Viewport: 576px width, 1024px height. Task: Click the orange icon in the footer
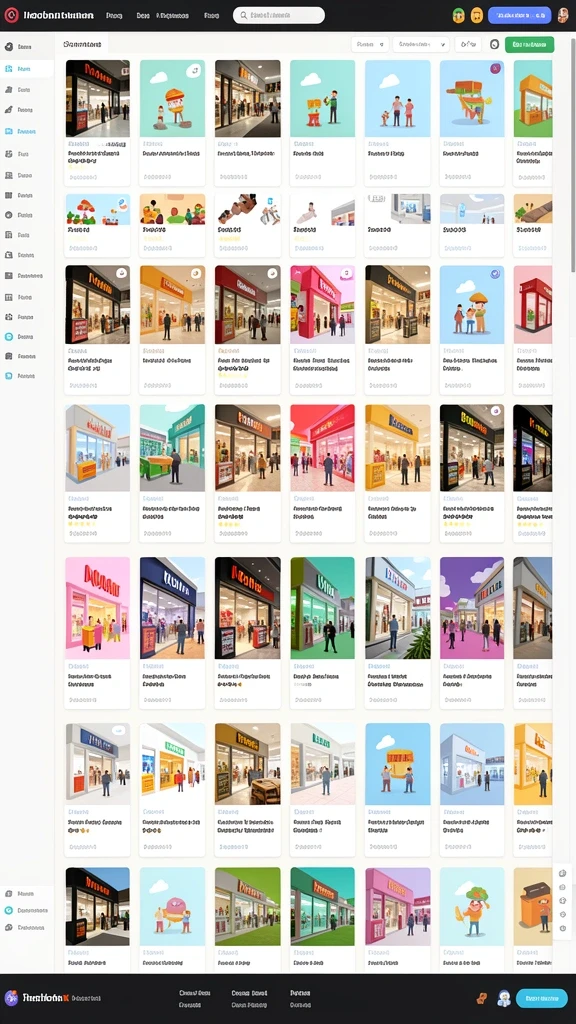[x=481, y=998]
